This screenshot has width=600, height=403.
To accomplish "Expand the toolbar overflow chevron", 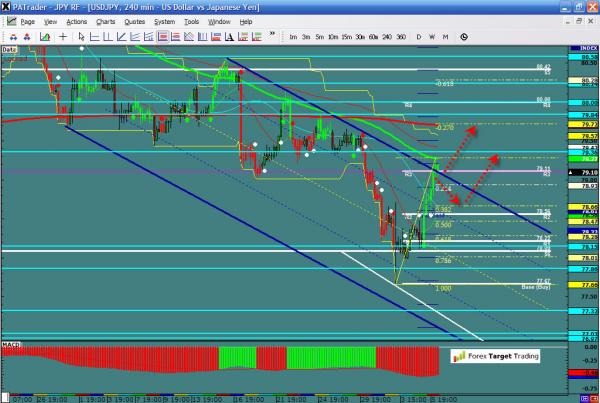I will tap(273, 36).
